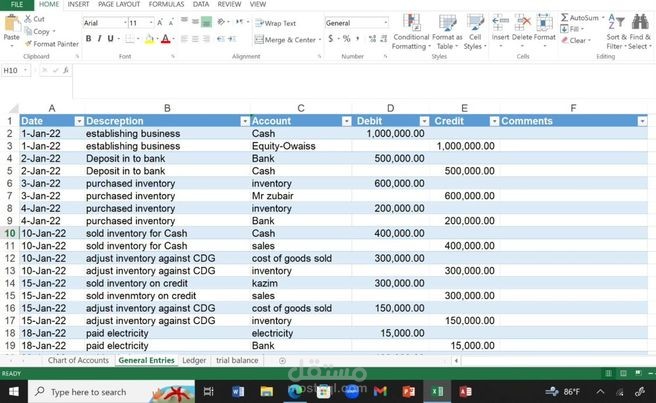The image size is (656, 403).
Task: Increase decimal places
Action: [x=372, y=39]
